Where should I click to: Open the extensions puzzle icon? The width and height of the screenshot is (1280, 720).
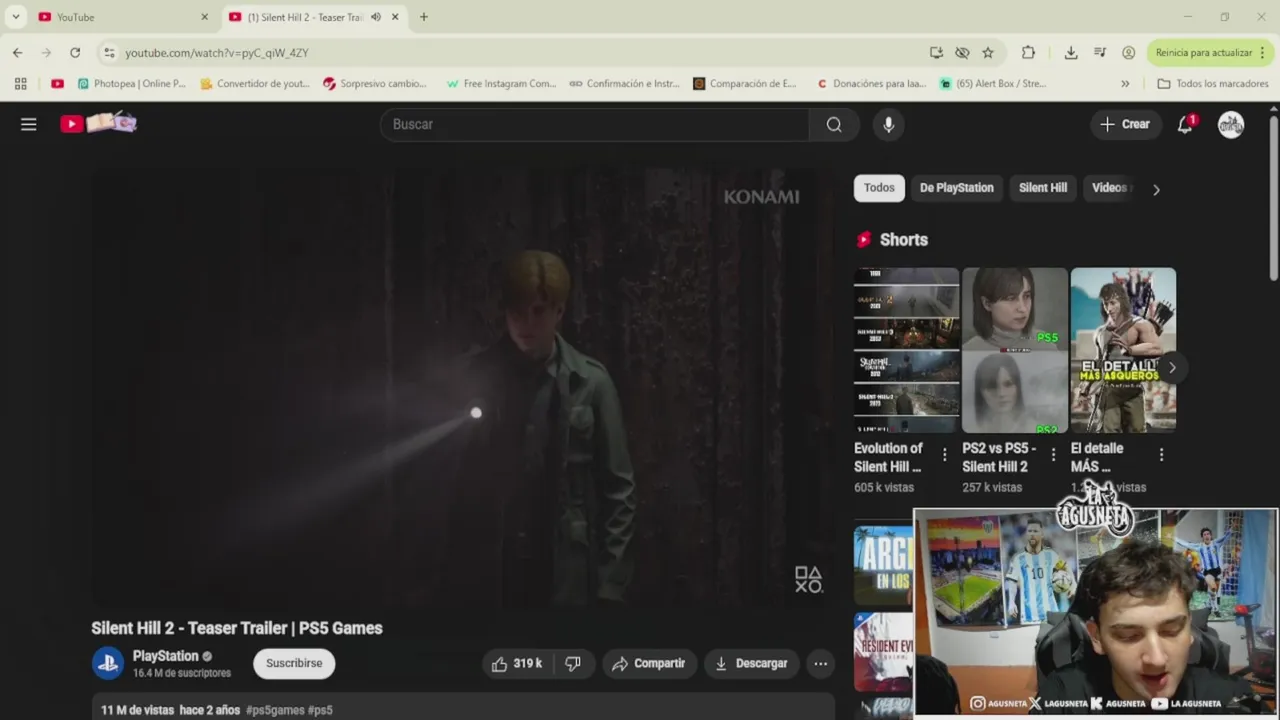1028,52
